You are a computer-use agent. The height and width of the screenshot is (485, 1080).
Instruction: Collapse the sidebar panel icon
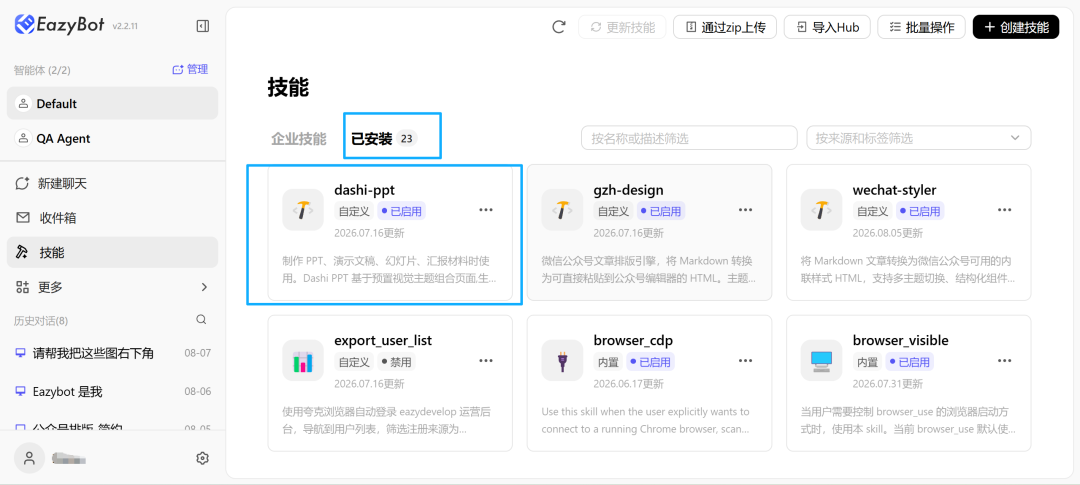pos(202,26)
